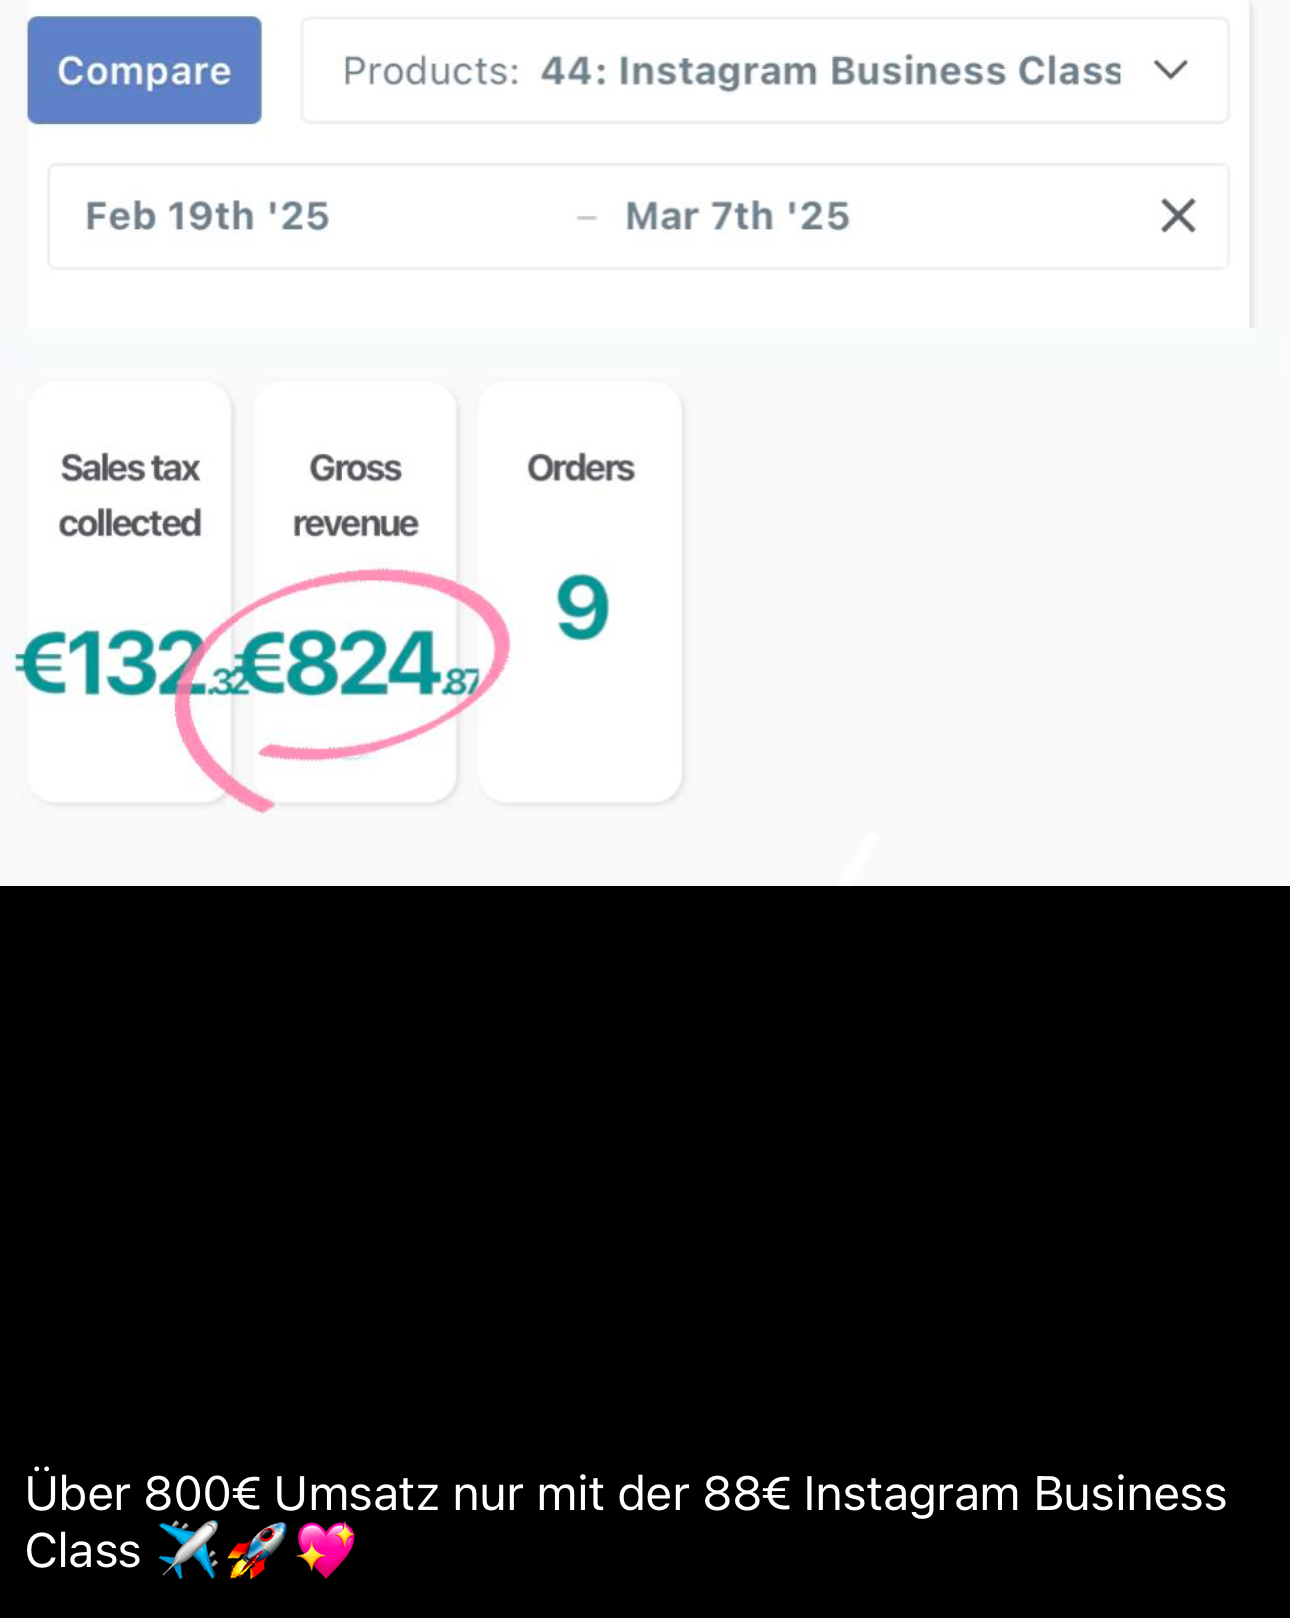Open the Gross revenue card
This screenshot has height=1618, width=1290.
tap(355, 592)
